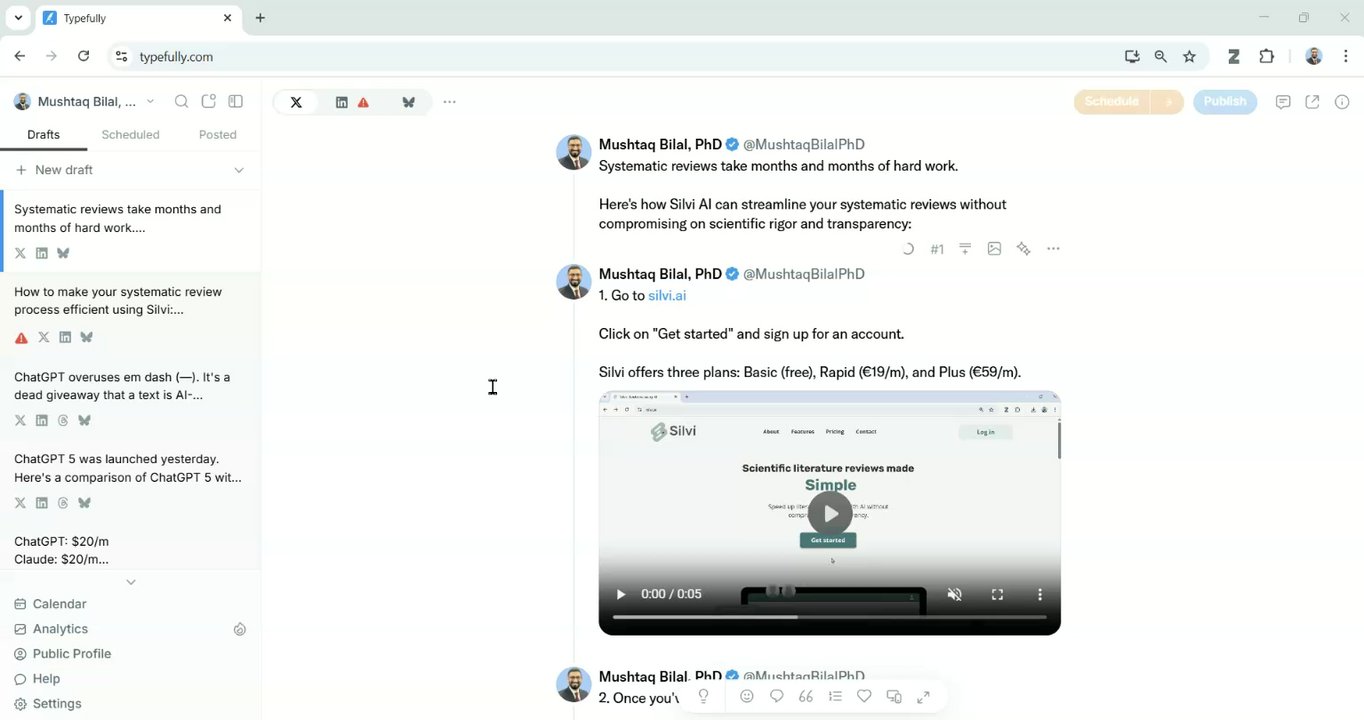The height and width of the screenshot is (720, 1364).
Task: Click the badge icon beside Analytics
Action: point(240,629)
